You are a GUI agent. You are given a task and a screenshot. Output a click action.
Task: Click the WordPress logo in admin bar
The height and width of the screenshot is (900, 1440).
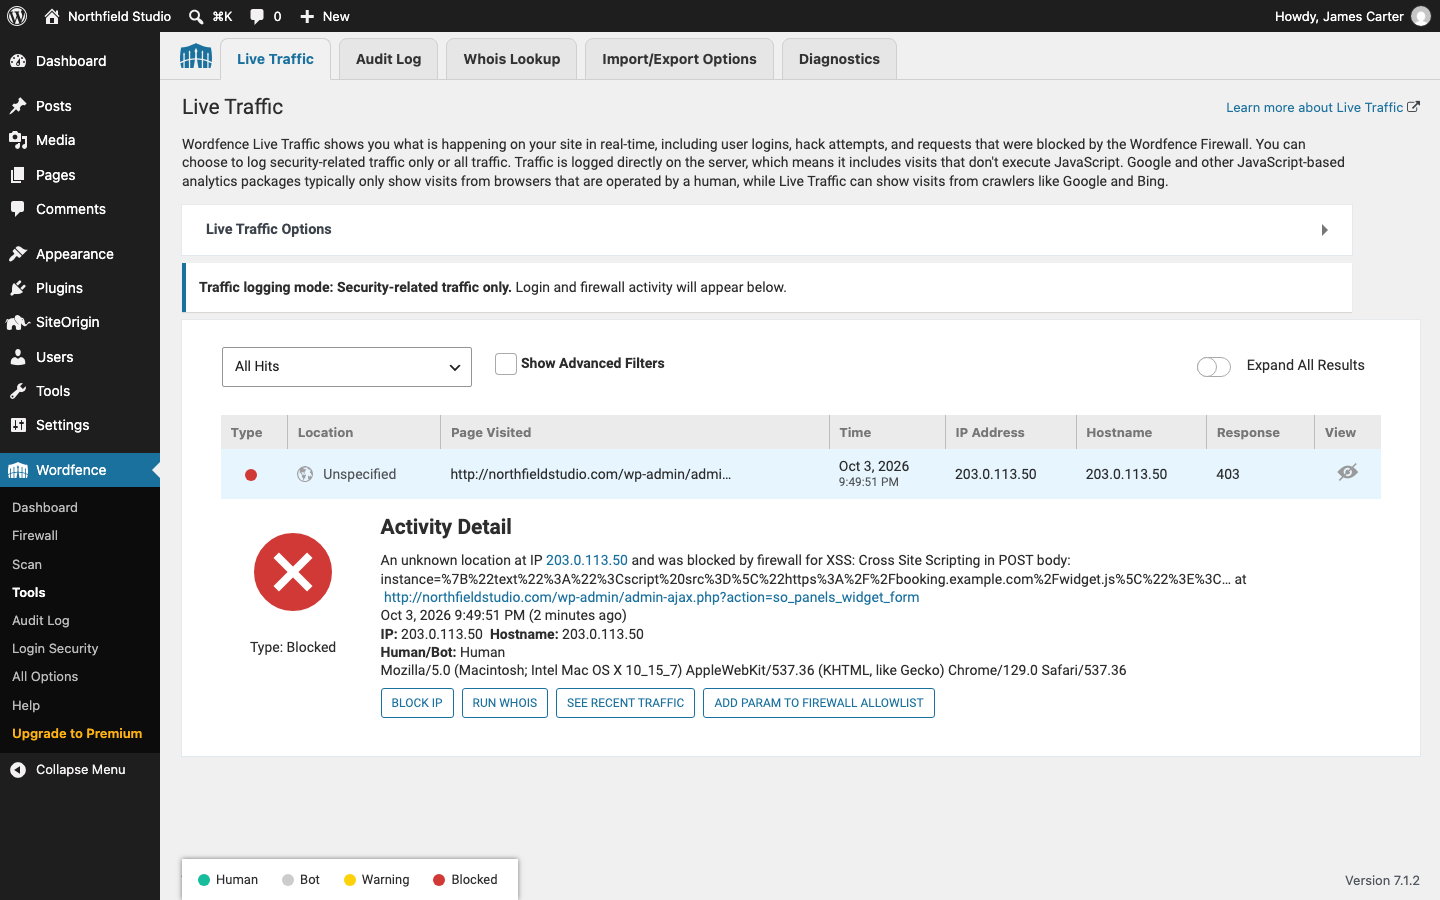pyautogui.click(x=17, y=16)
